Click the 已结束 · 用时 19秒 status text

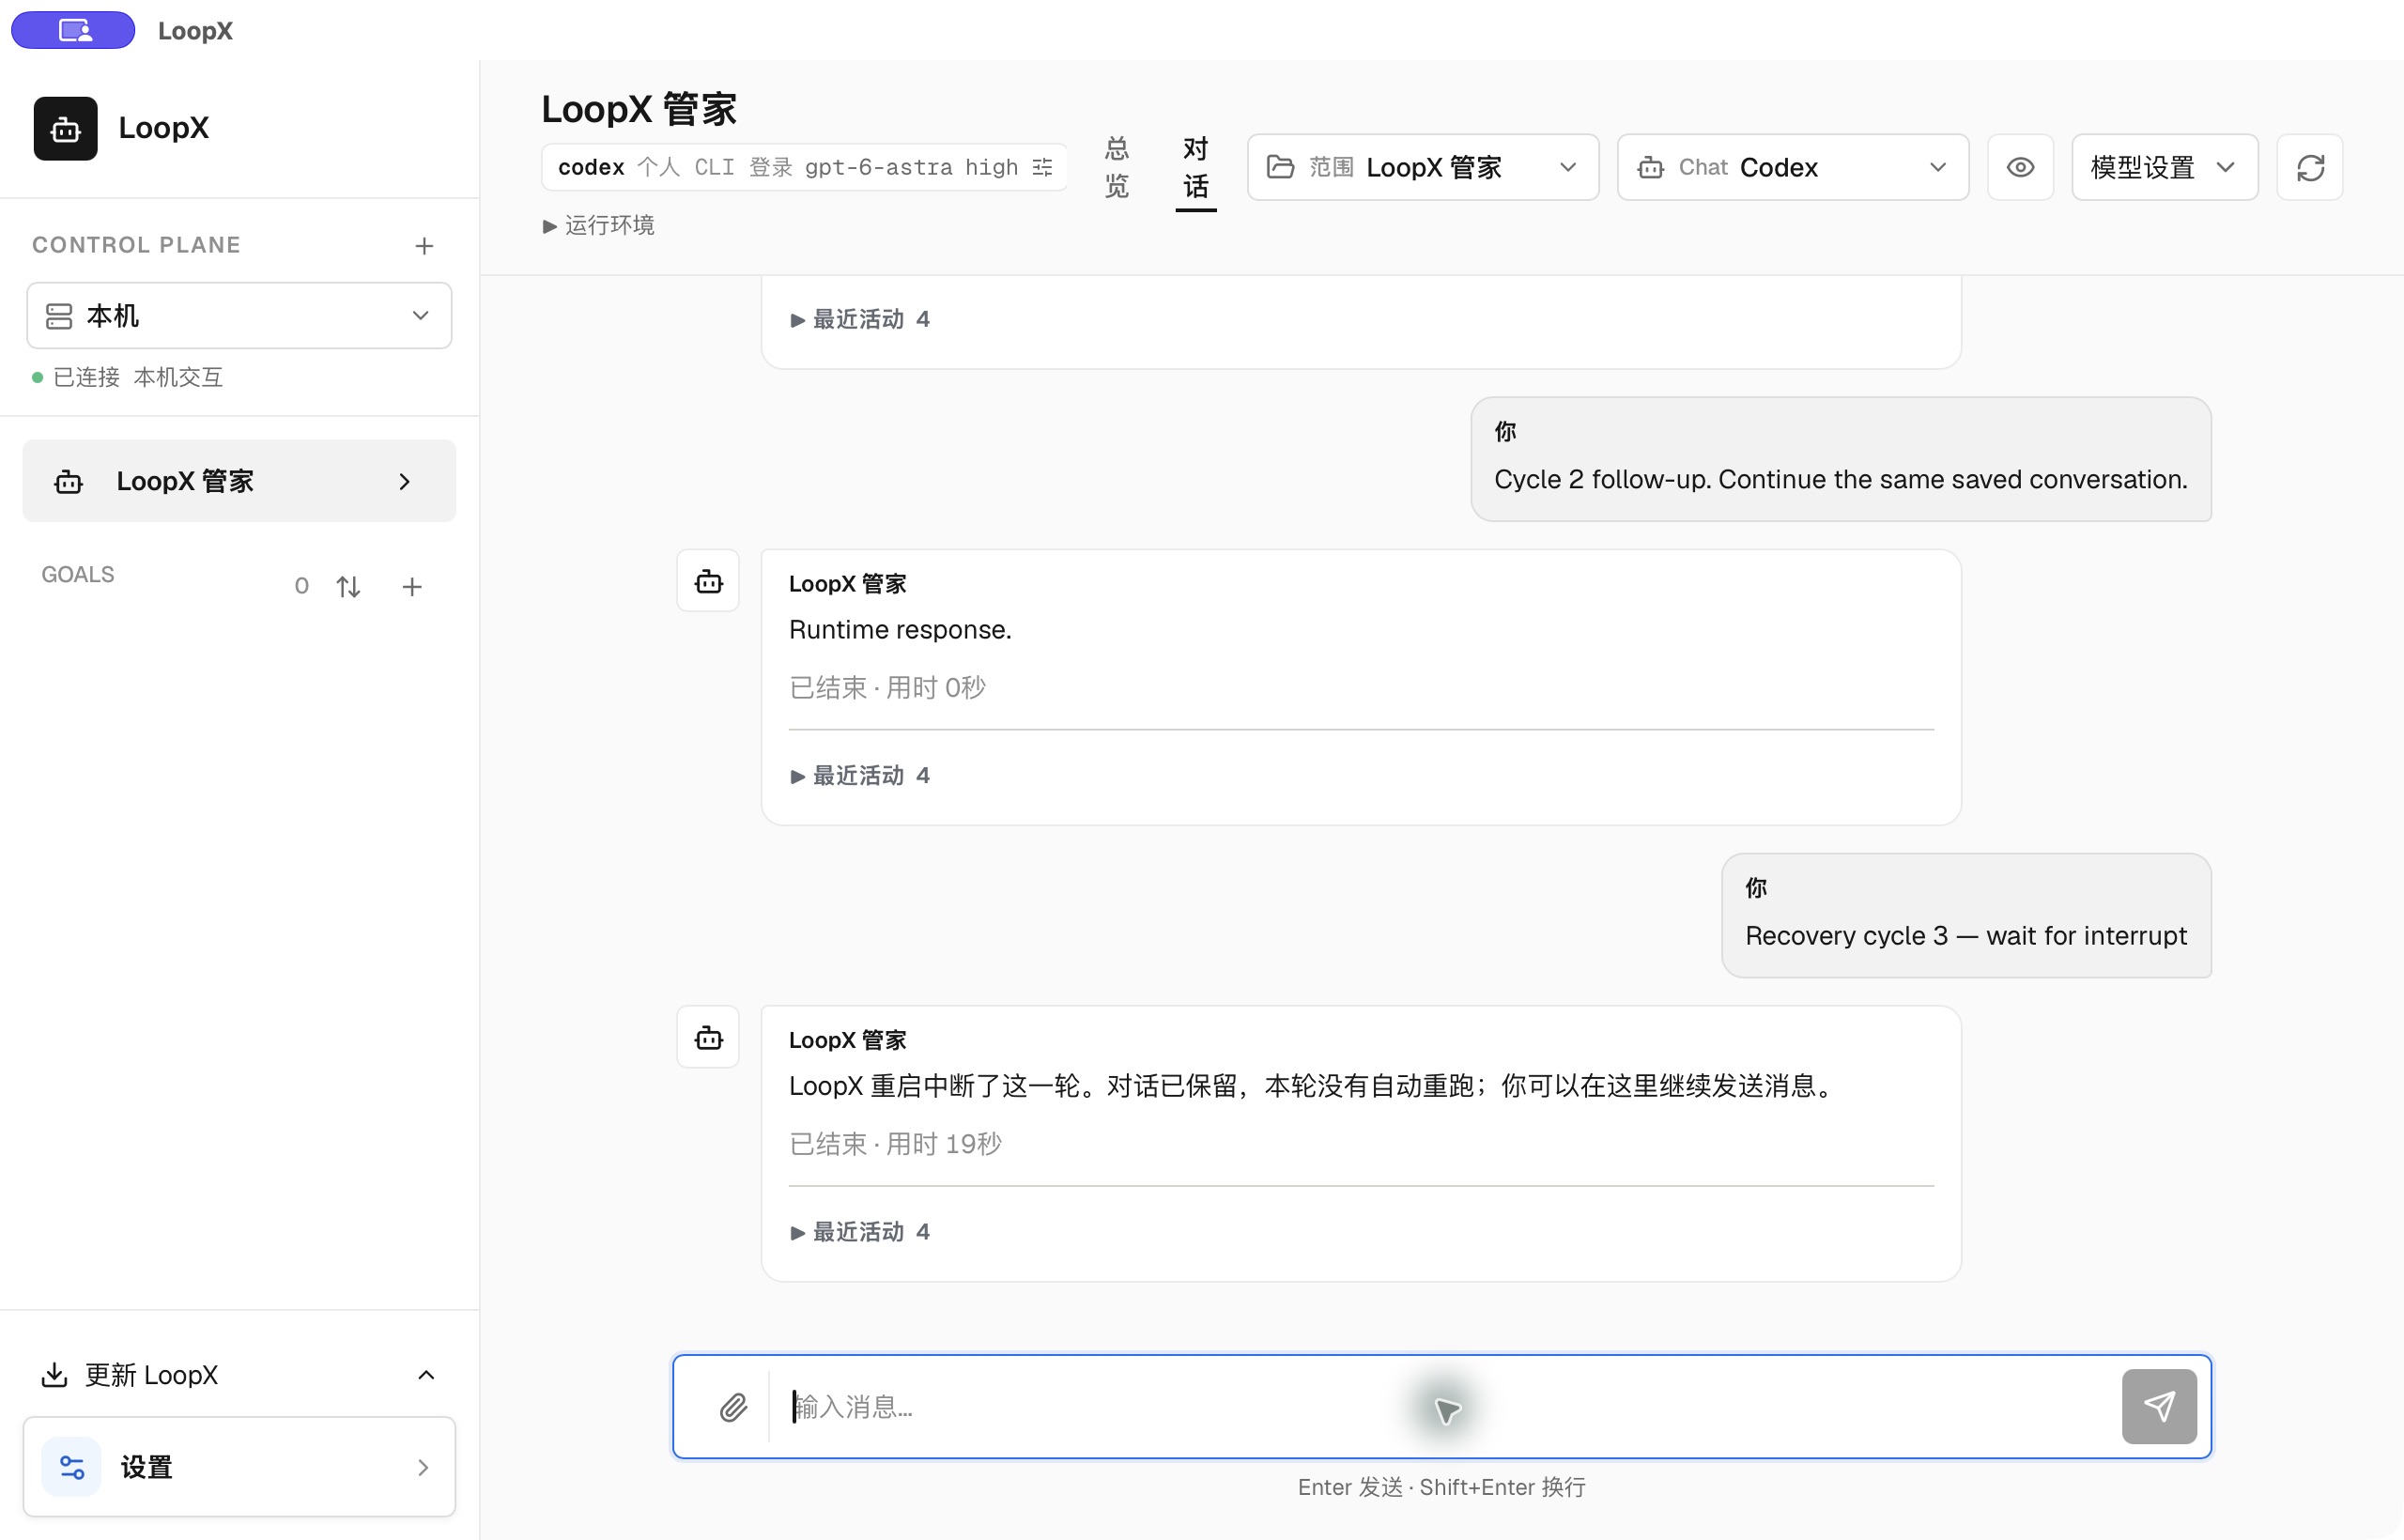(x=895, y=1143)
